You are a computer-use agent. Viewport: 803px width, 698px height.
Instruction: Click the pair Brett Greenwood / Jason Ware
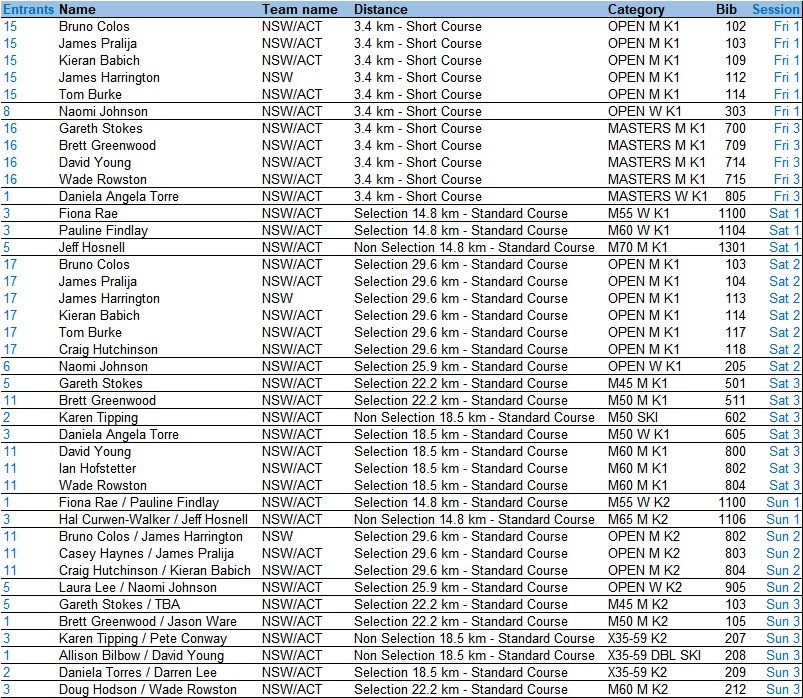pyautogui.click(x=147, y=622)
